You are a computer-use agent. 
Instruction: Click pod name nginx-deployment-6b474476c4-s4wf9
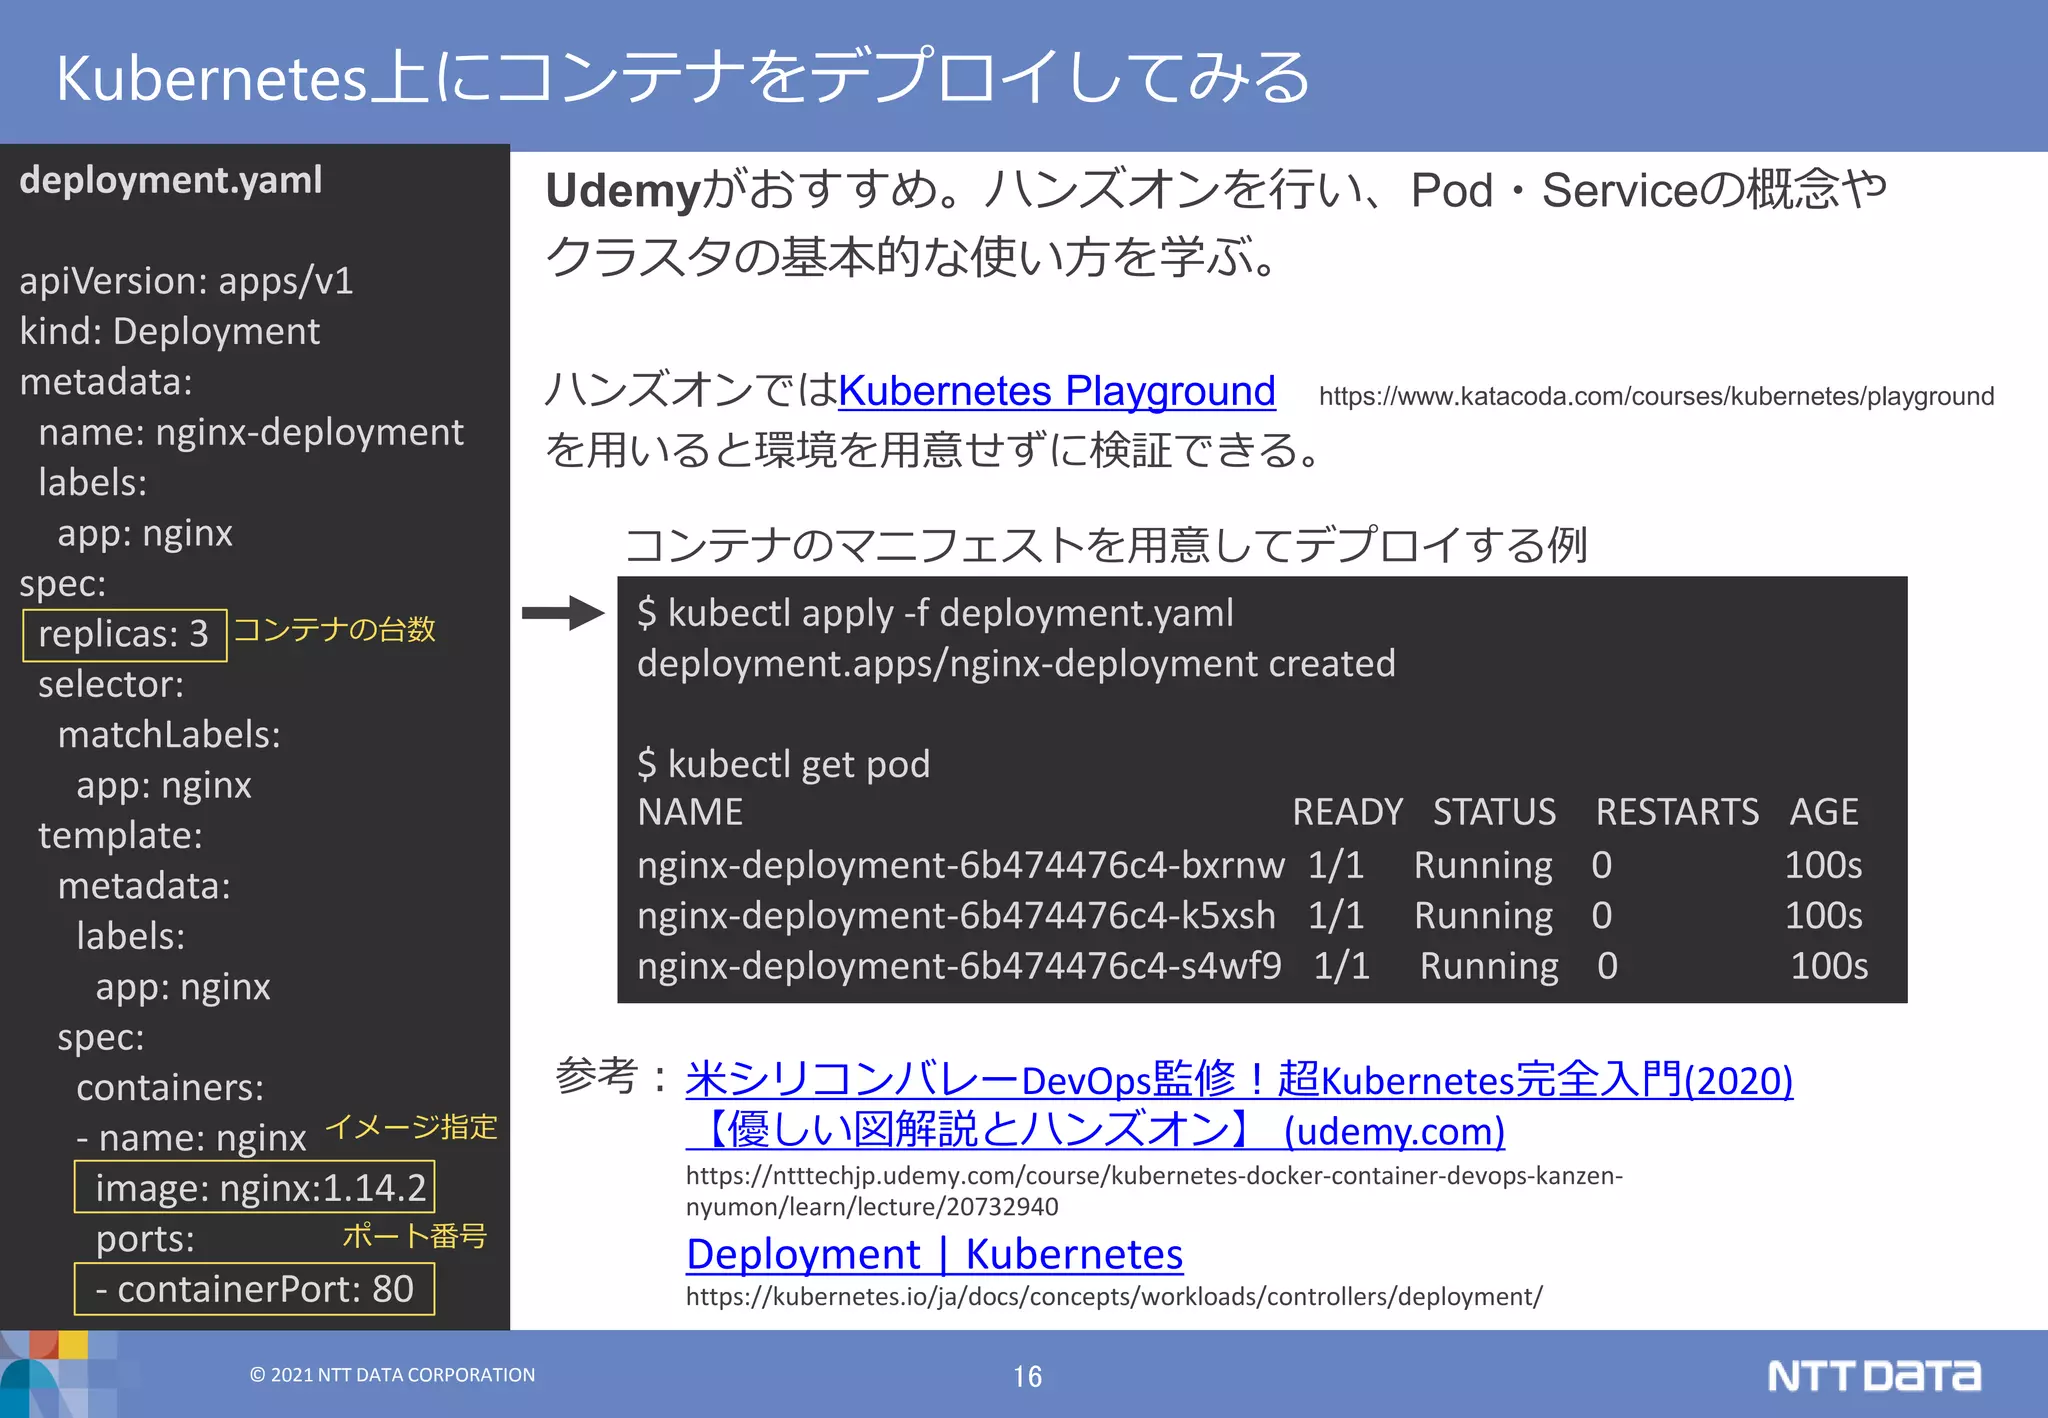(x=959, y=966)
